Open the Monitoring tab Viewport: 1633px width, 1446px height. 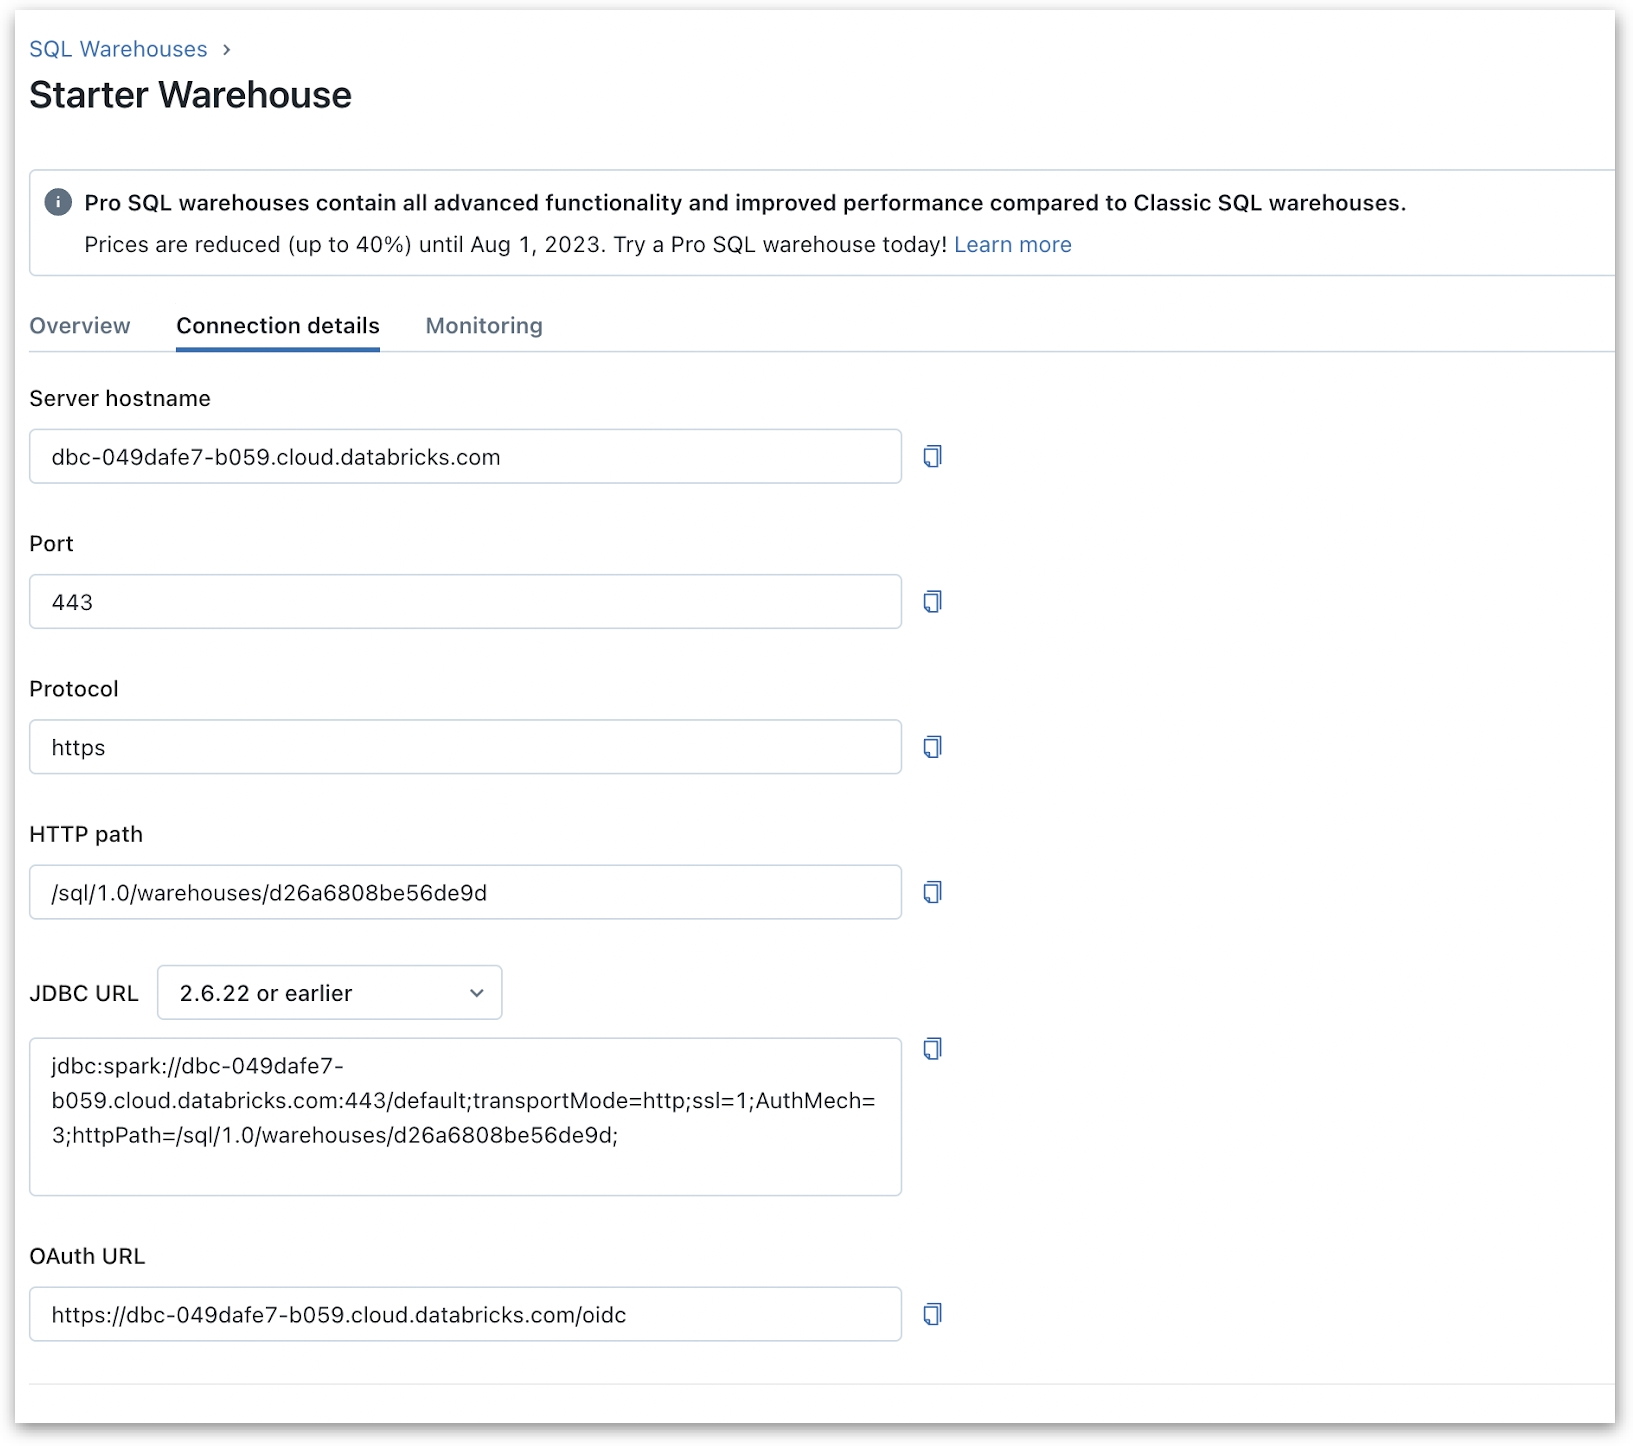click(484, 326)
